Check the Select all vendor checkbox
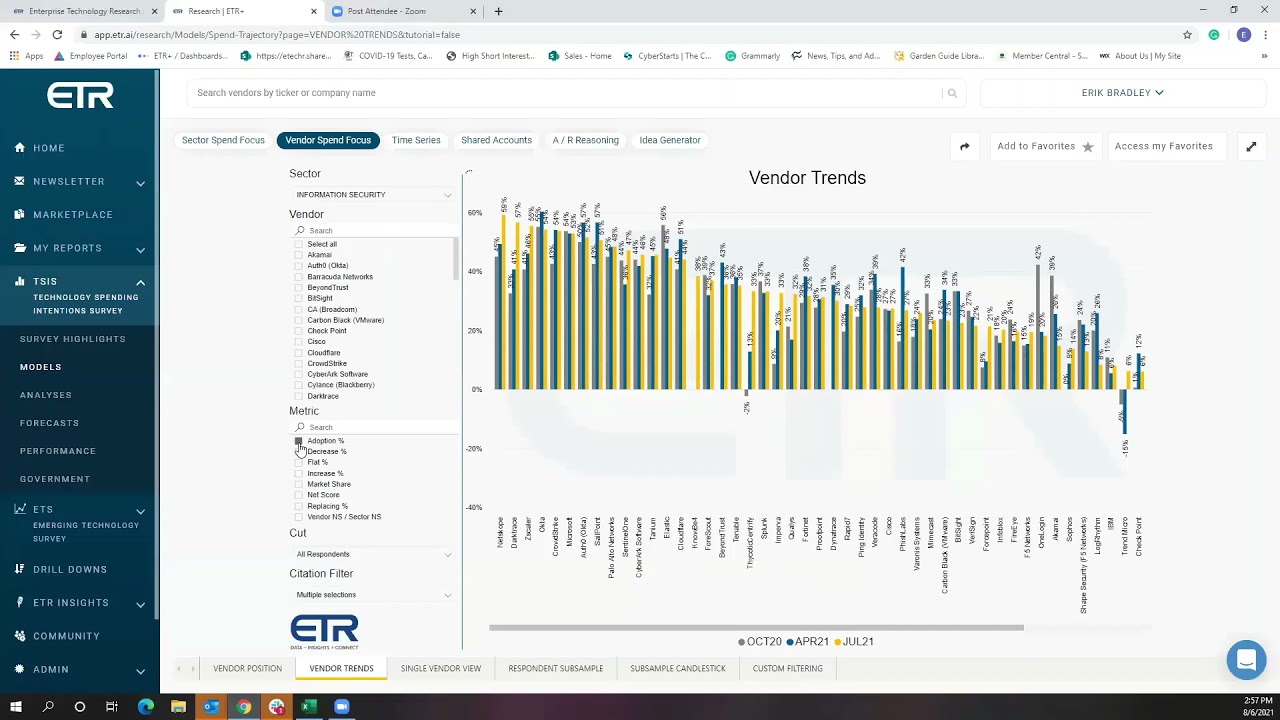The image size is (1280, 720). (299, 244)
